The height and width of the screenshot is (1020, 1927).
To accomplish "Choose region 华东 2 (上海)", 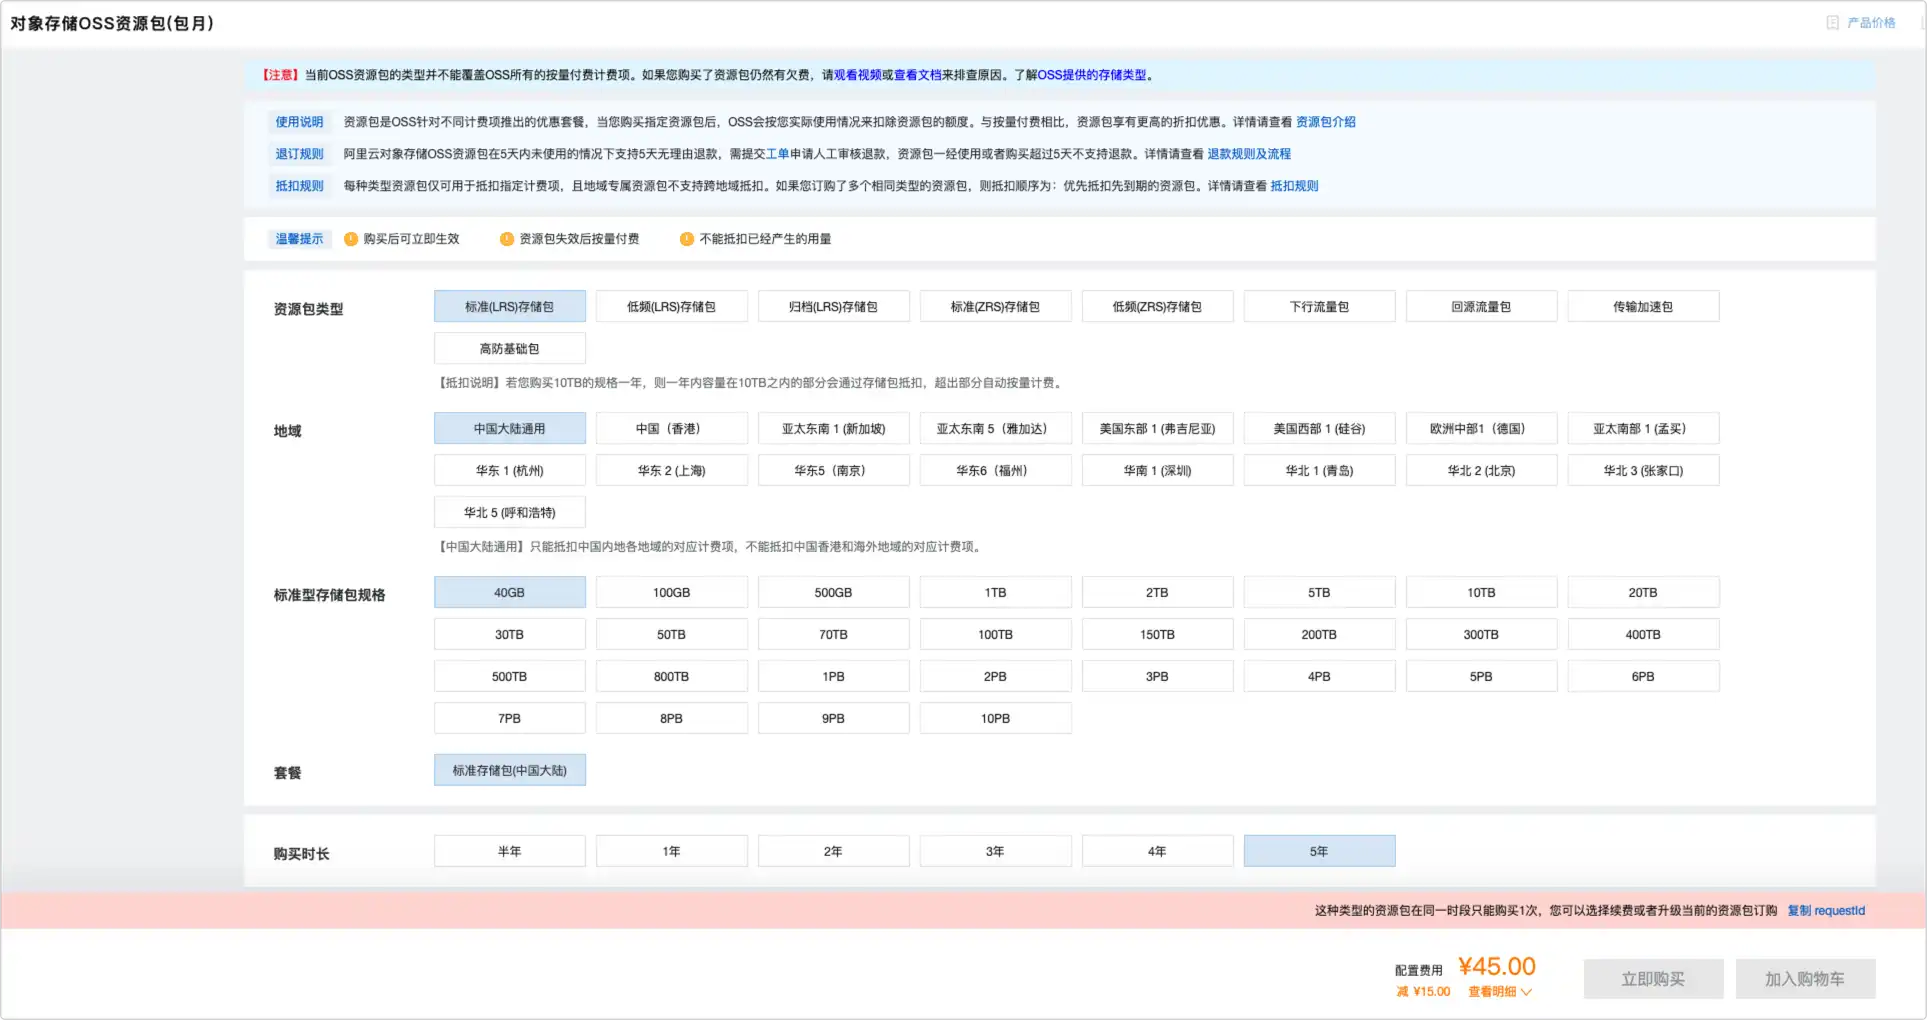I will click(x=672, y=471).
